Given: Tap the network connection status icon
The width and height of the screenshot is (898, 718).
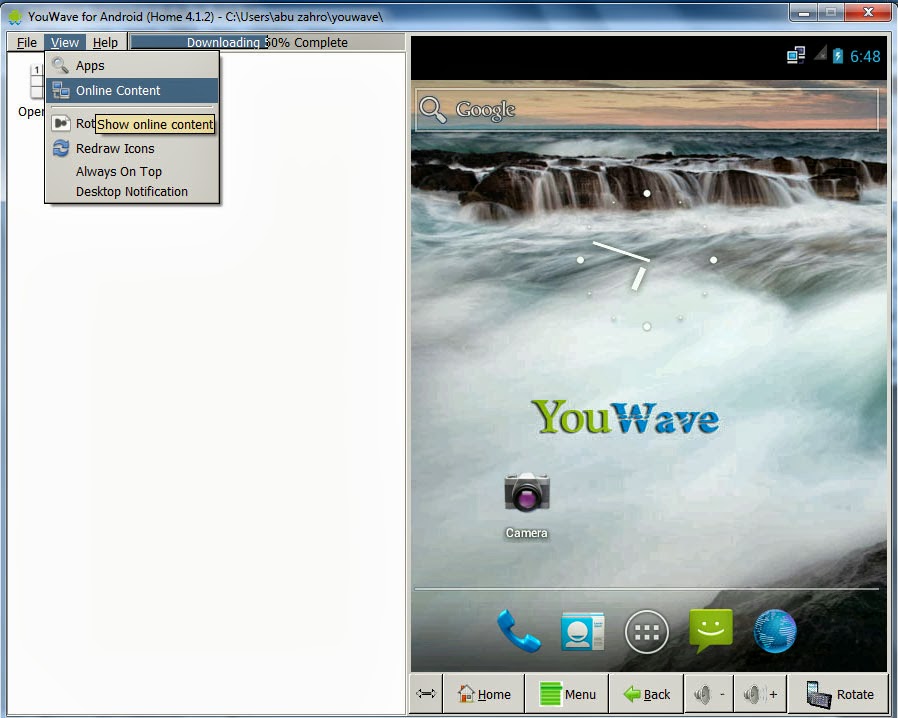Looking at the screenshot, I should (x=796, y=55).
